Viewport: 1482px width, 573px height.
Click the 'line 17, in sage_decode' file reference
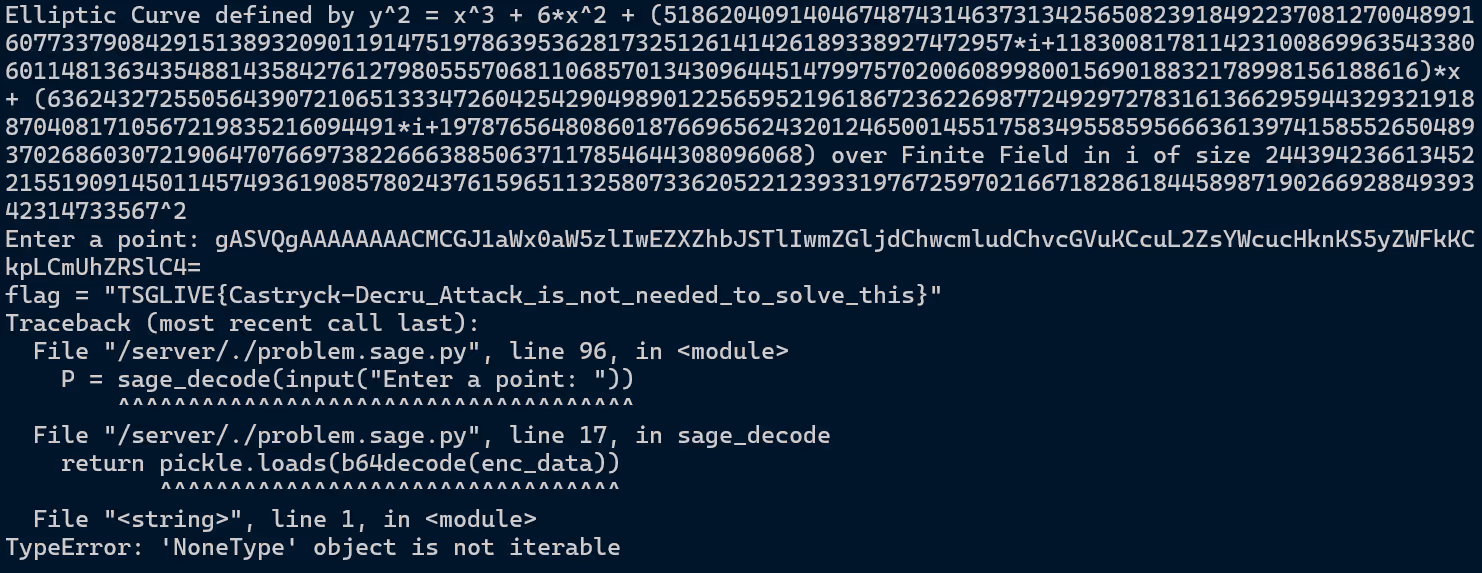670,435
